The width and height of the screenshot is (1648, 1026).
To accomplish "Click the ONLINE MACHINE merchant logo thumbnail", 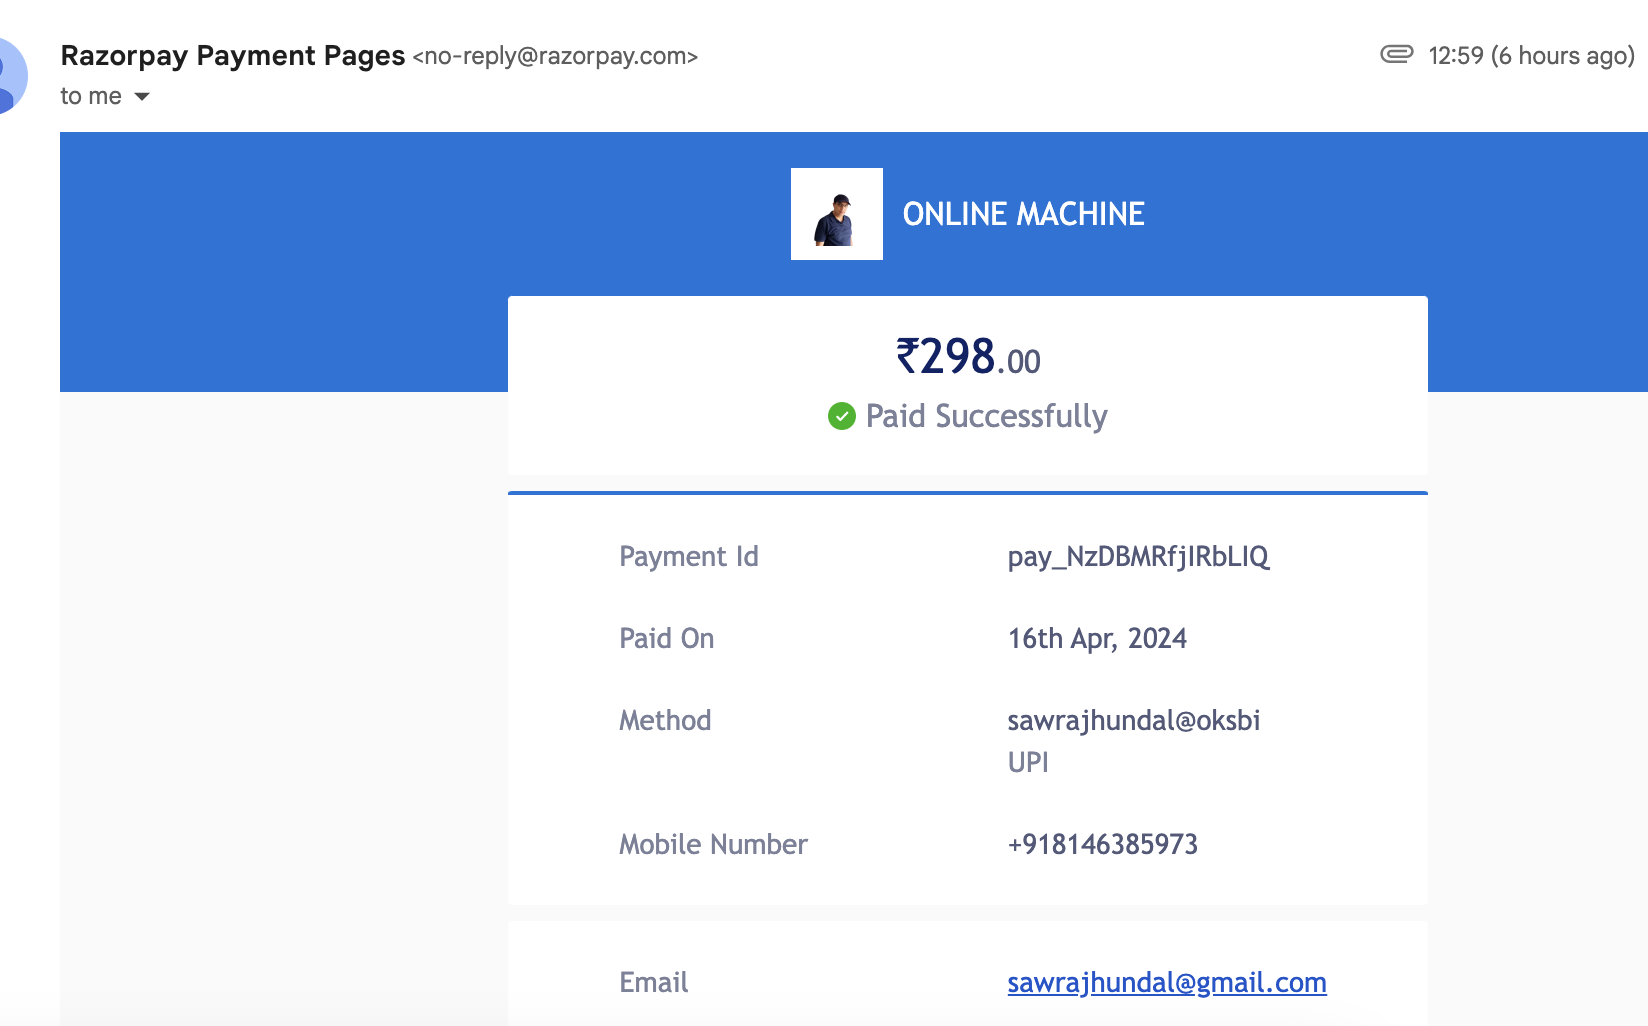I will click(x=837, y=214).
